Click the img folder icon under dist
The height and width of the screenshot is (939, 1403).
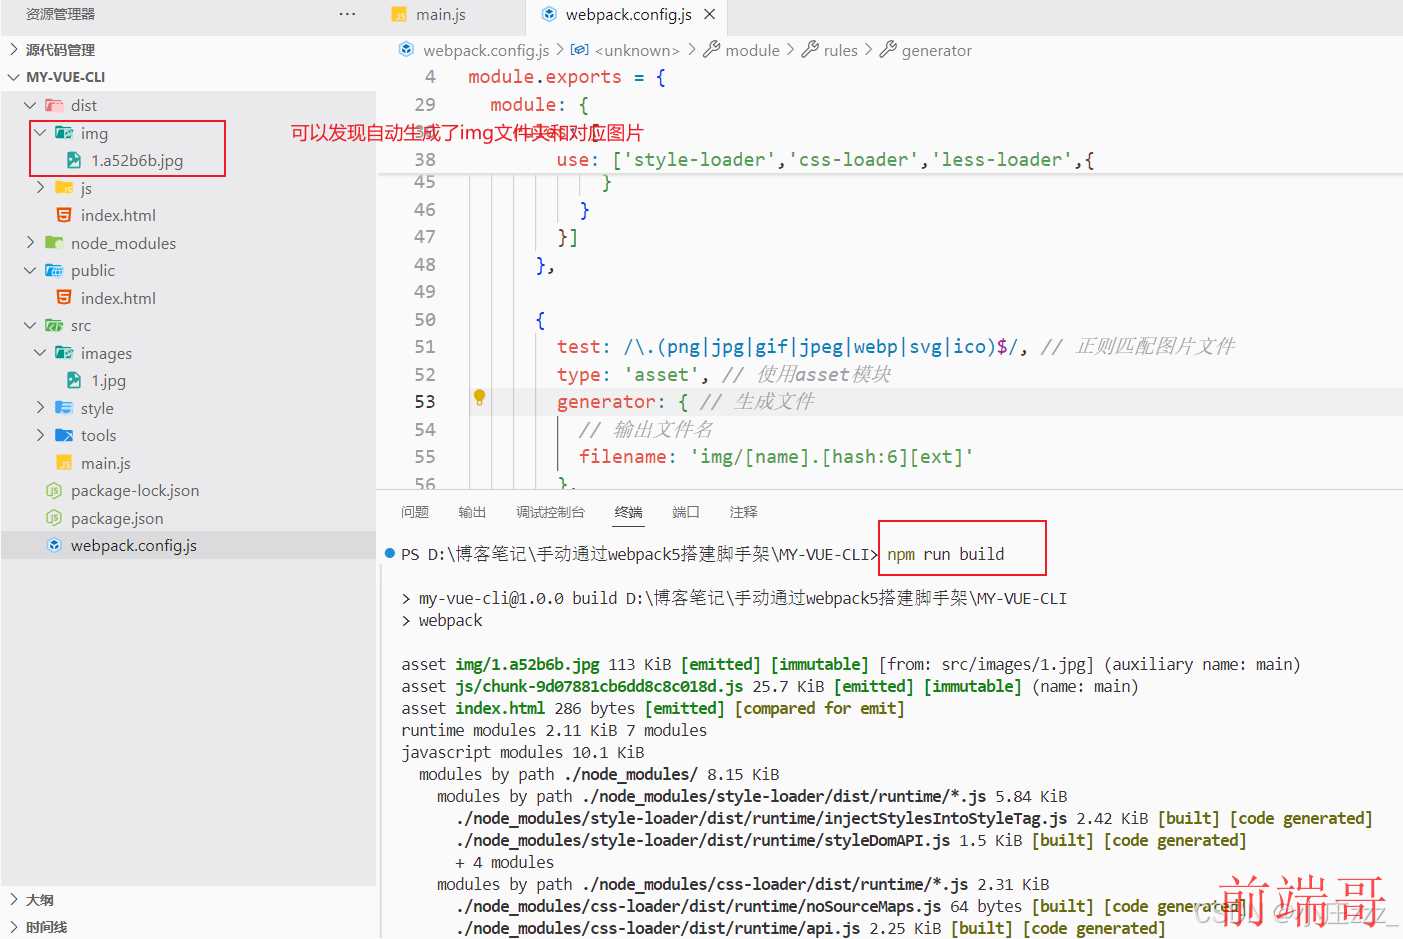coord(64,133)
